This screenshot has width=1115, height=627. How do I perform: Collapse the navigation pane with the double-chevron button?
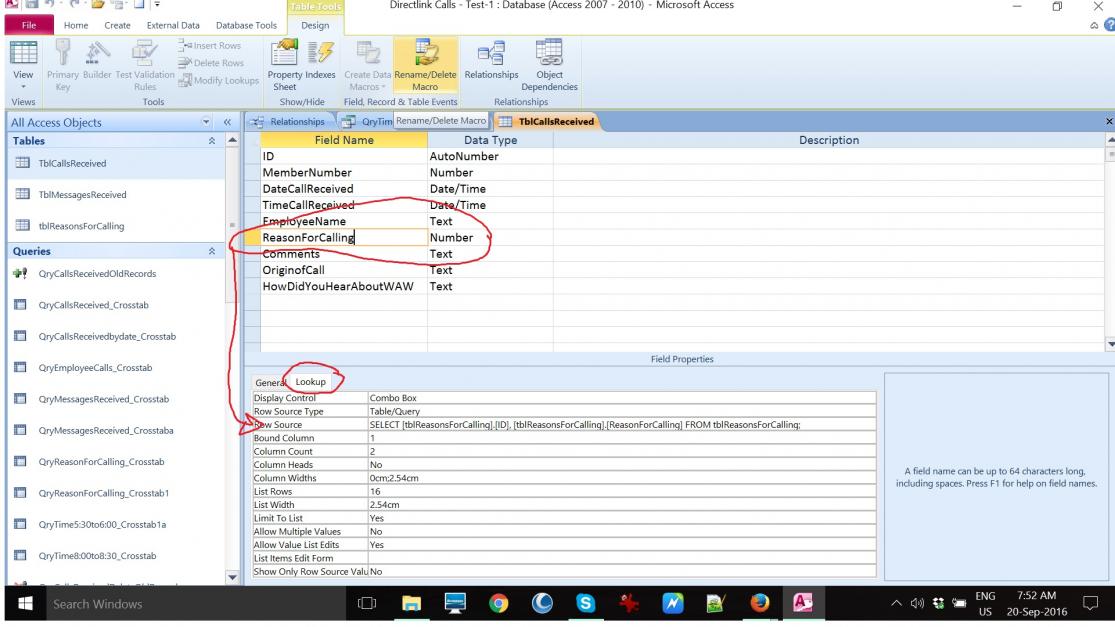point(228,122)
